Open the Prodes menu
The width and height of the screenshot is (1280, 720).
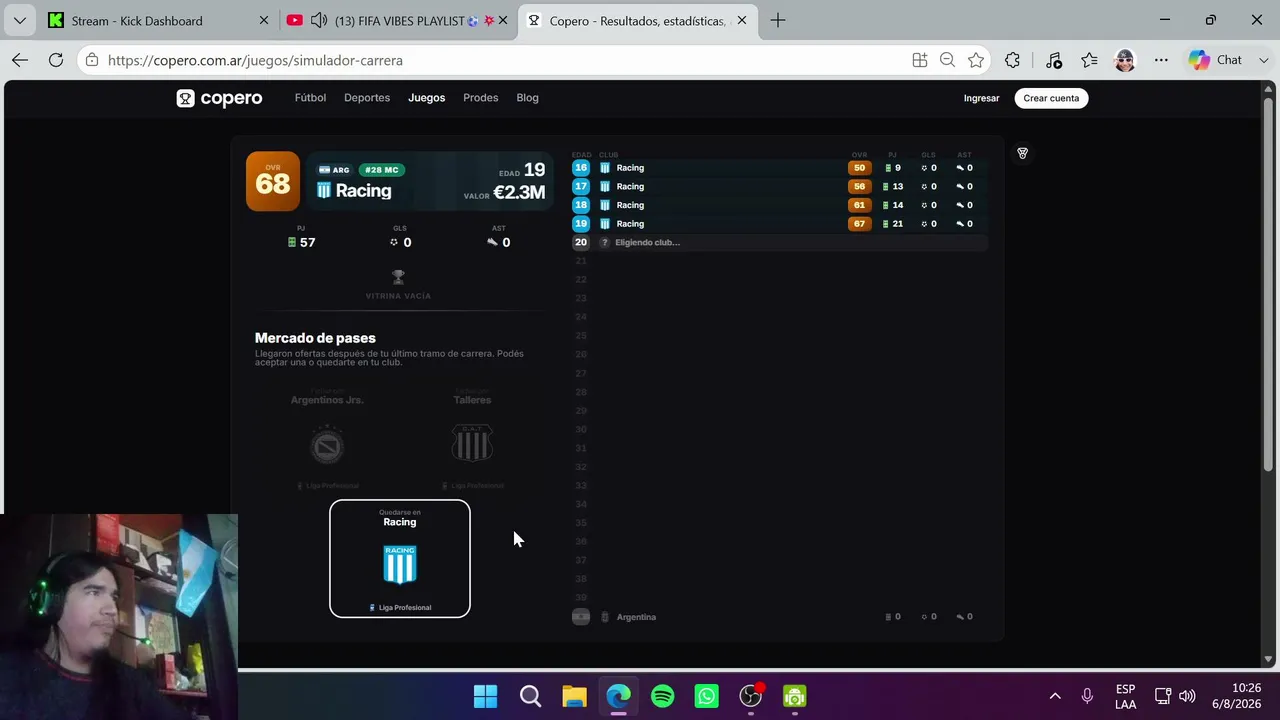click(480, 98)
